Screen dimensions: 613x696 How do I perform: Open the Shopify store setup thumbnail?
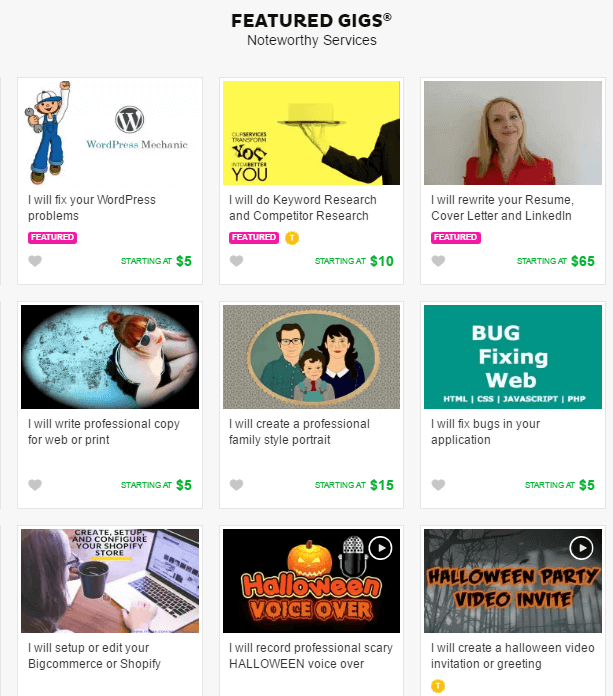[x=110, y=581]
